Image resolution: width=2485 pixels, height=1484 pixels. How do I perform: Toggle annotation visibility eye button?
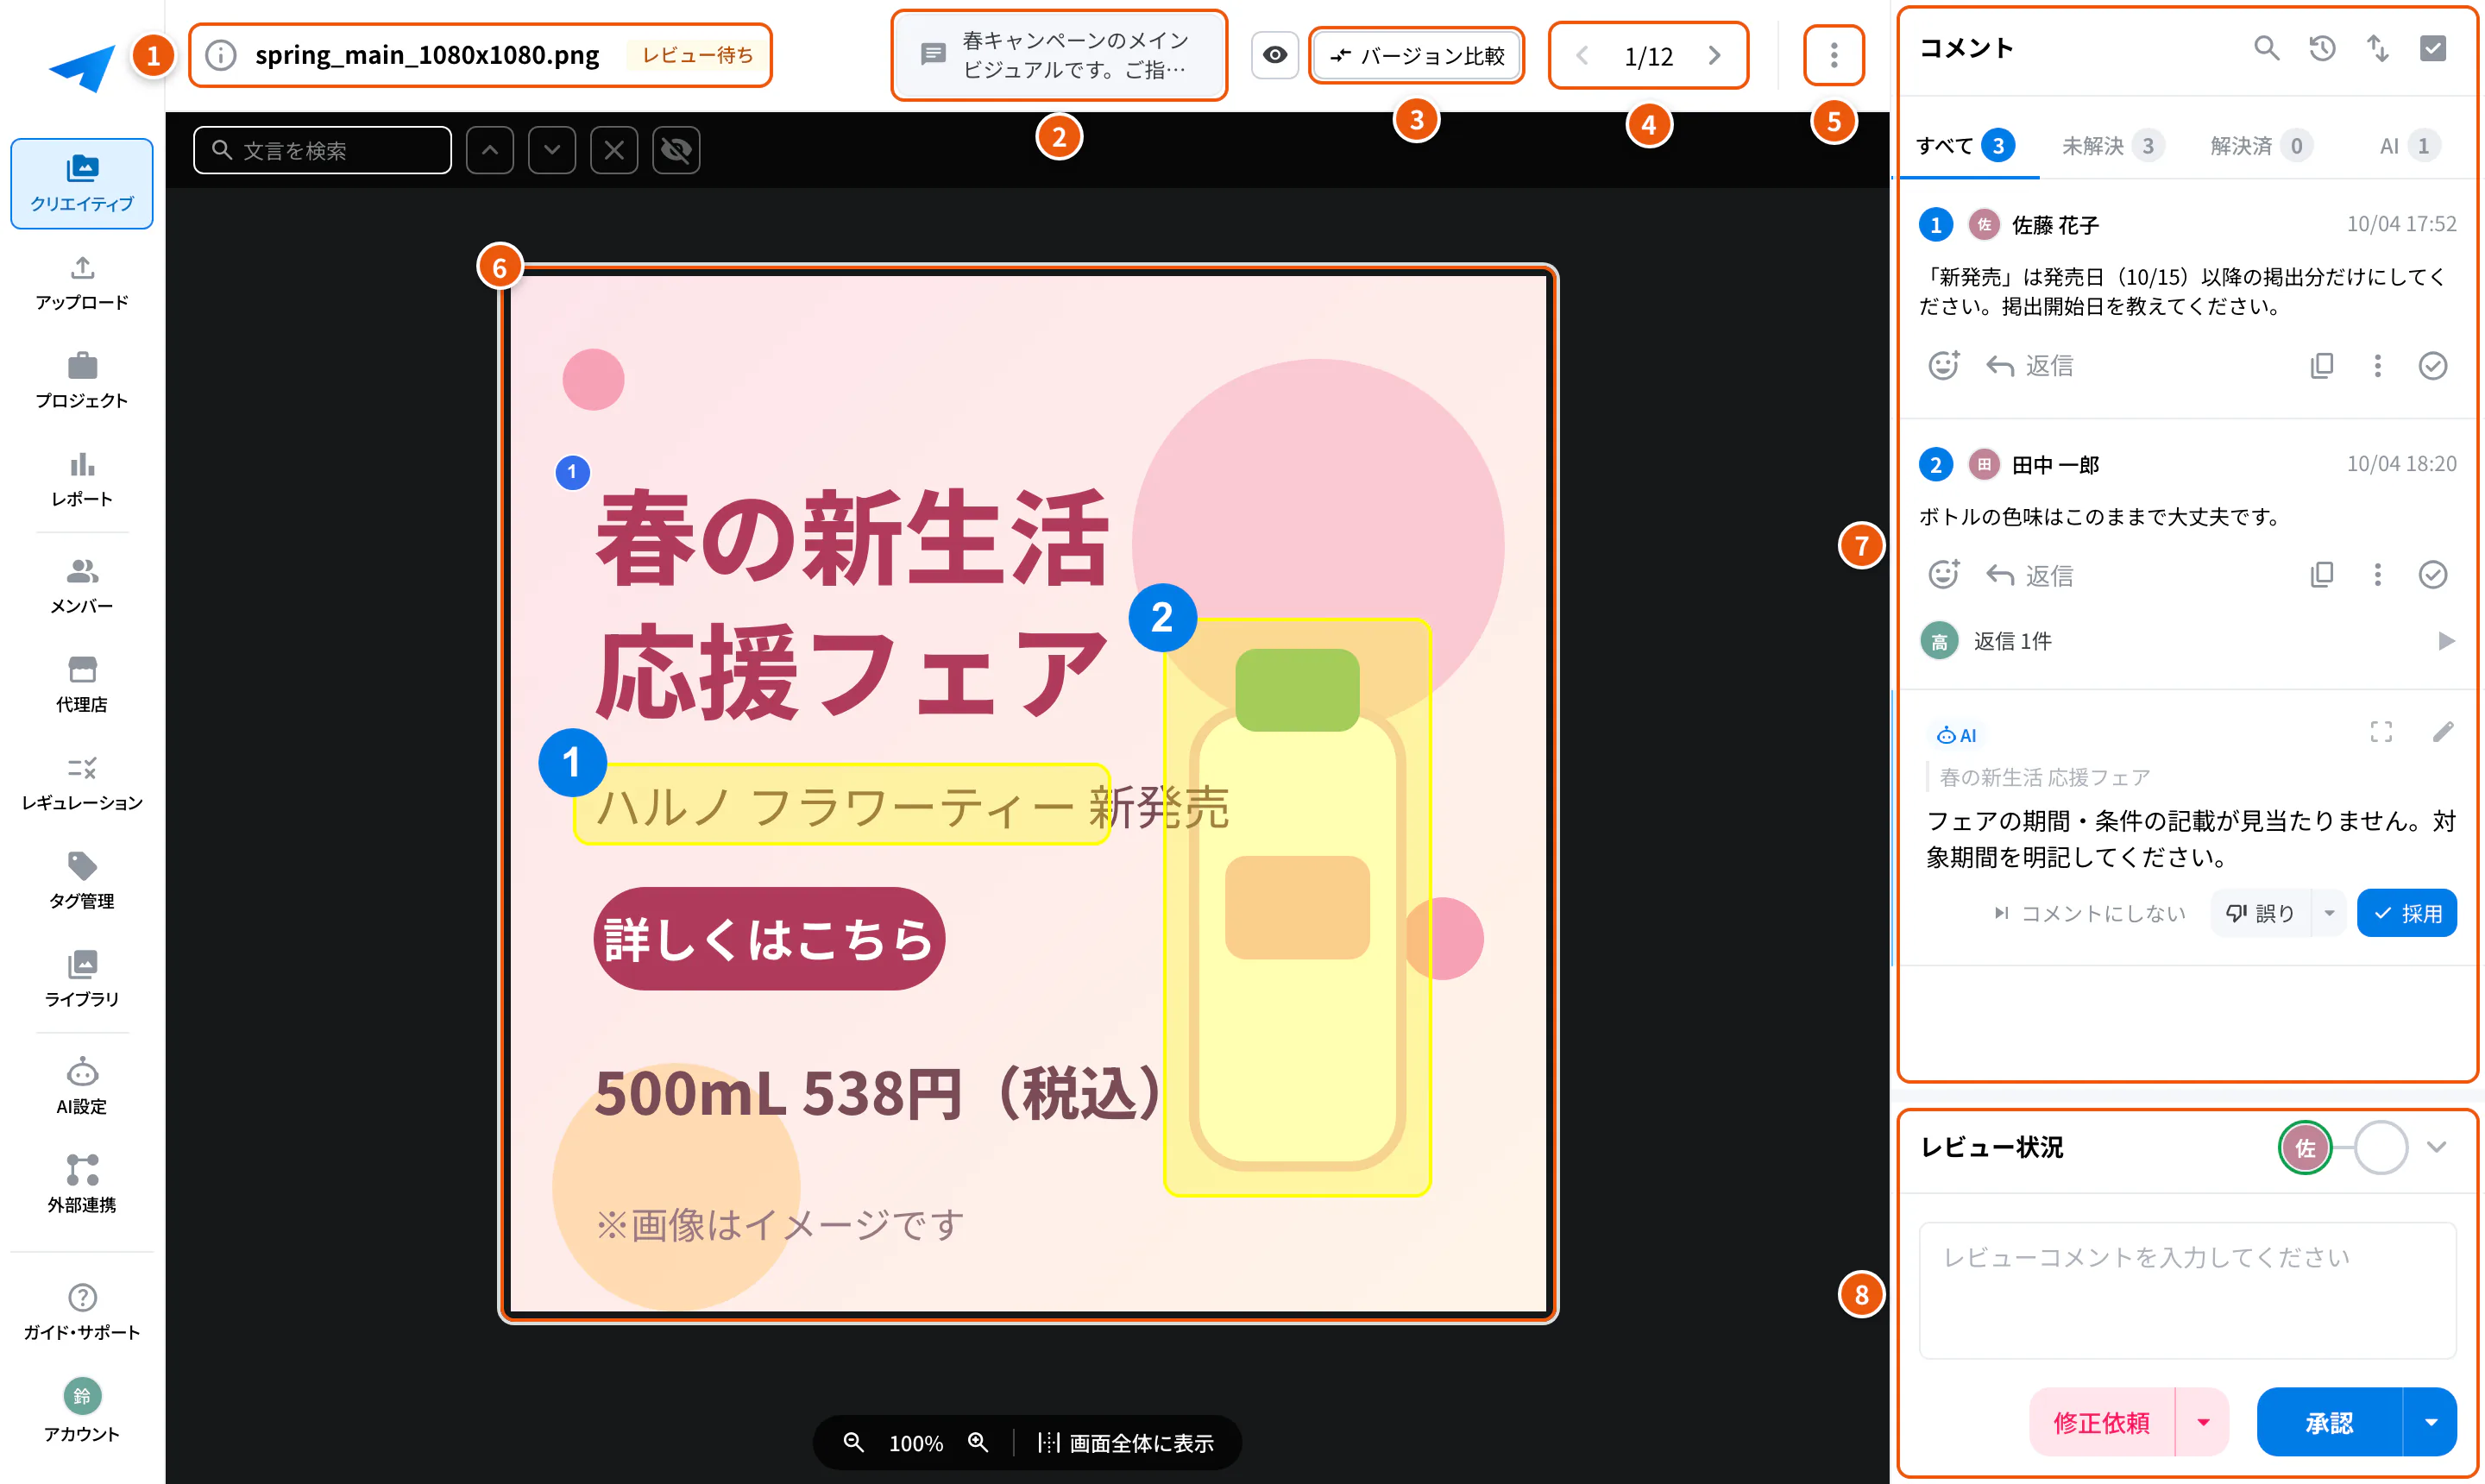(x=1274, y=55)
